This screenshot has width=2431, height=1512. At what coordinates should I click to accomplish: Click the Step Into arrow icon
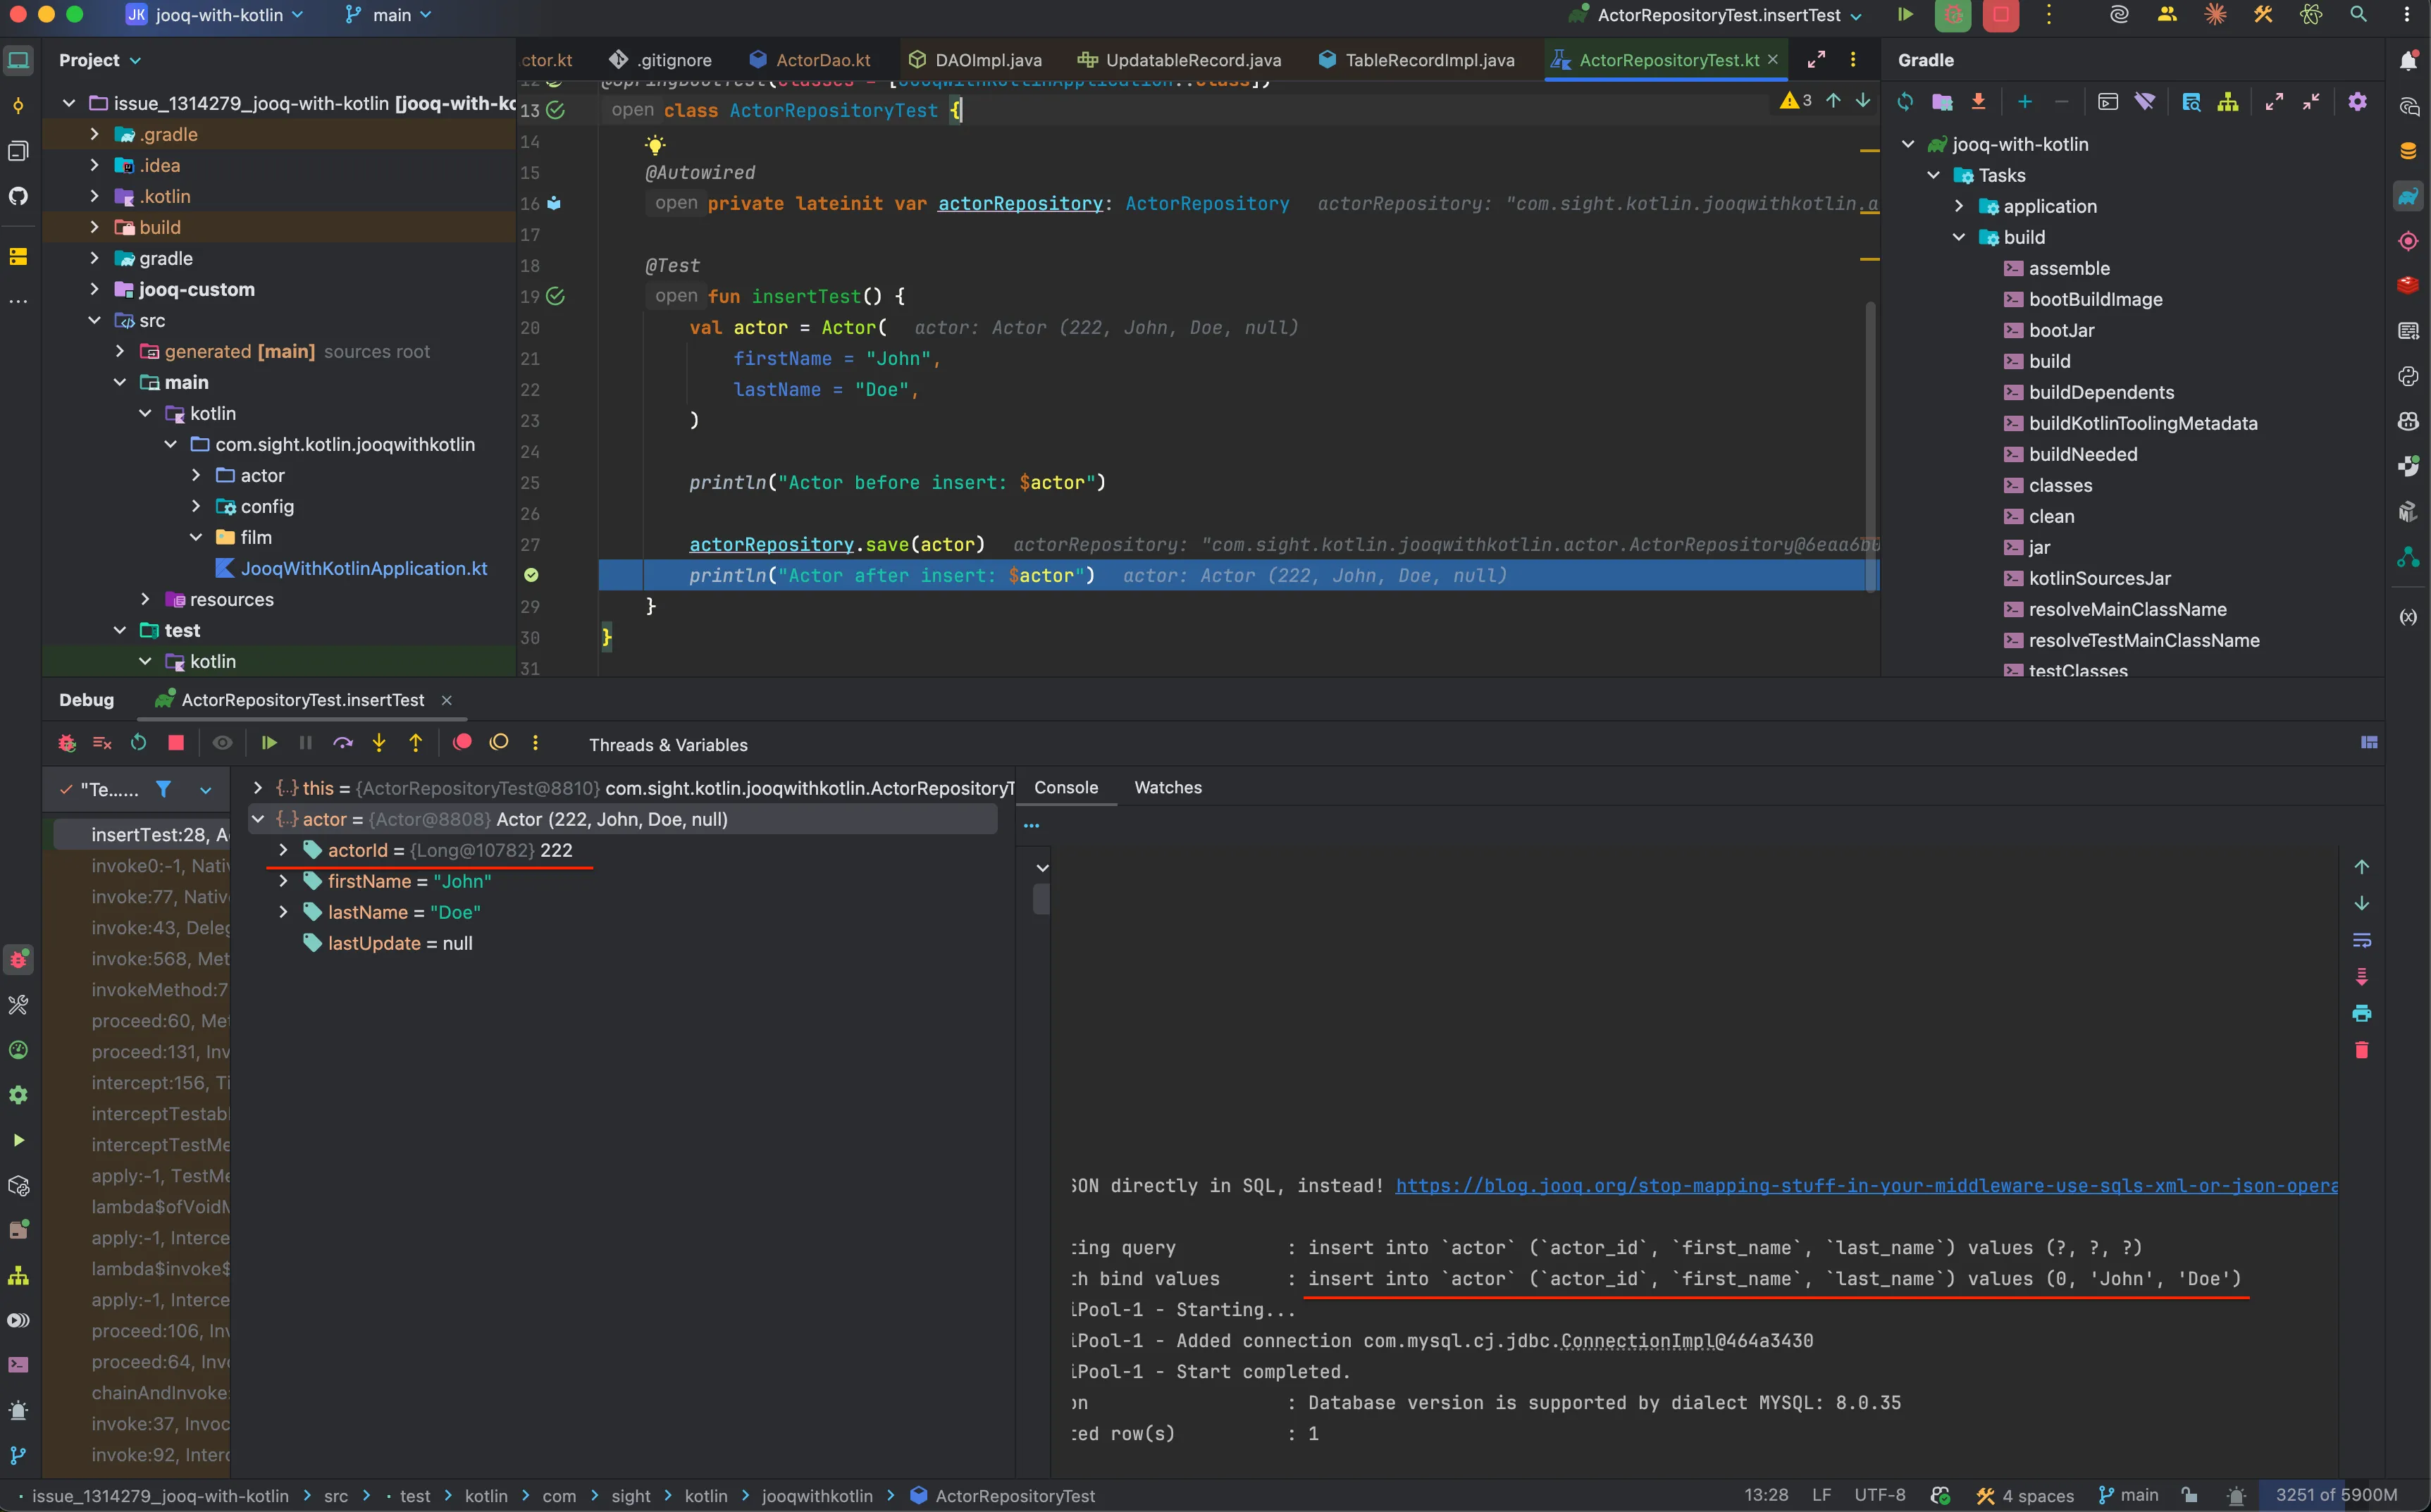click(x=379, y=743)
